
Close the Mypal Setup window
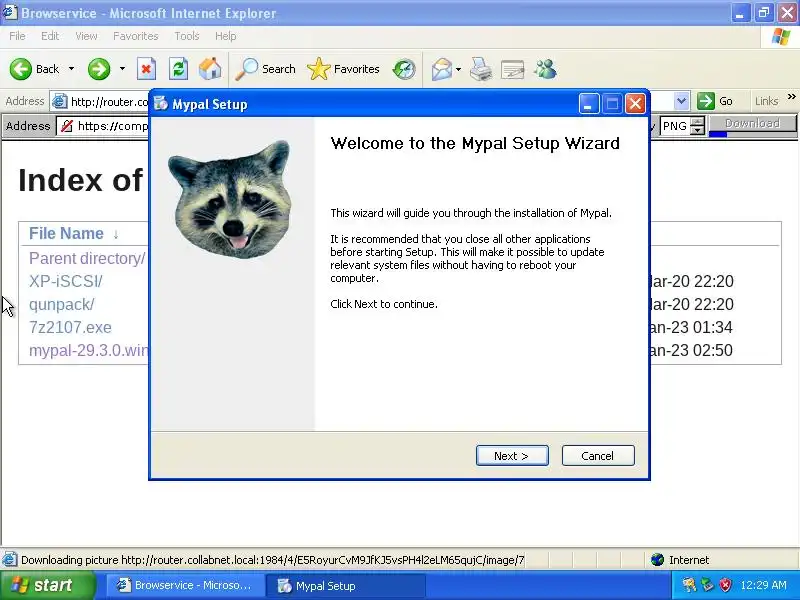(635, 104)
